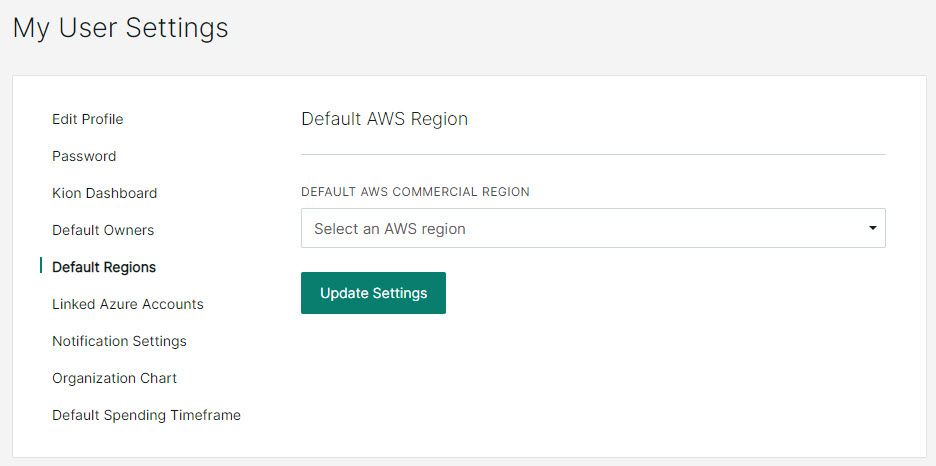The height and width of the screenshot is (466, 936).
Task: Open the Organization Chart section
Action: [115, 378]
